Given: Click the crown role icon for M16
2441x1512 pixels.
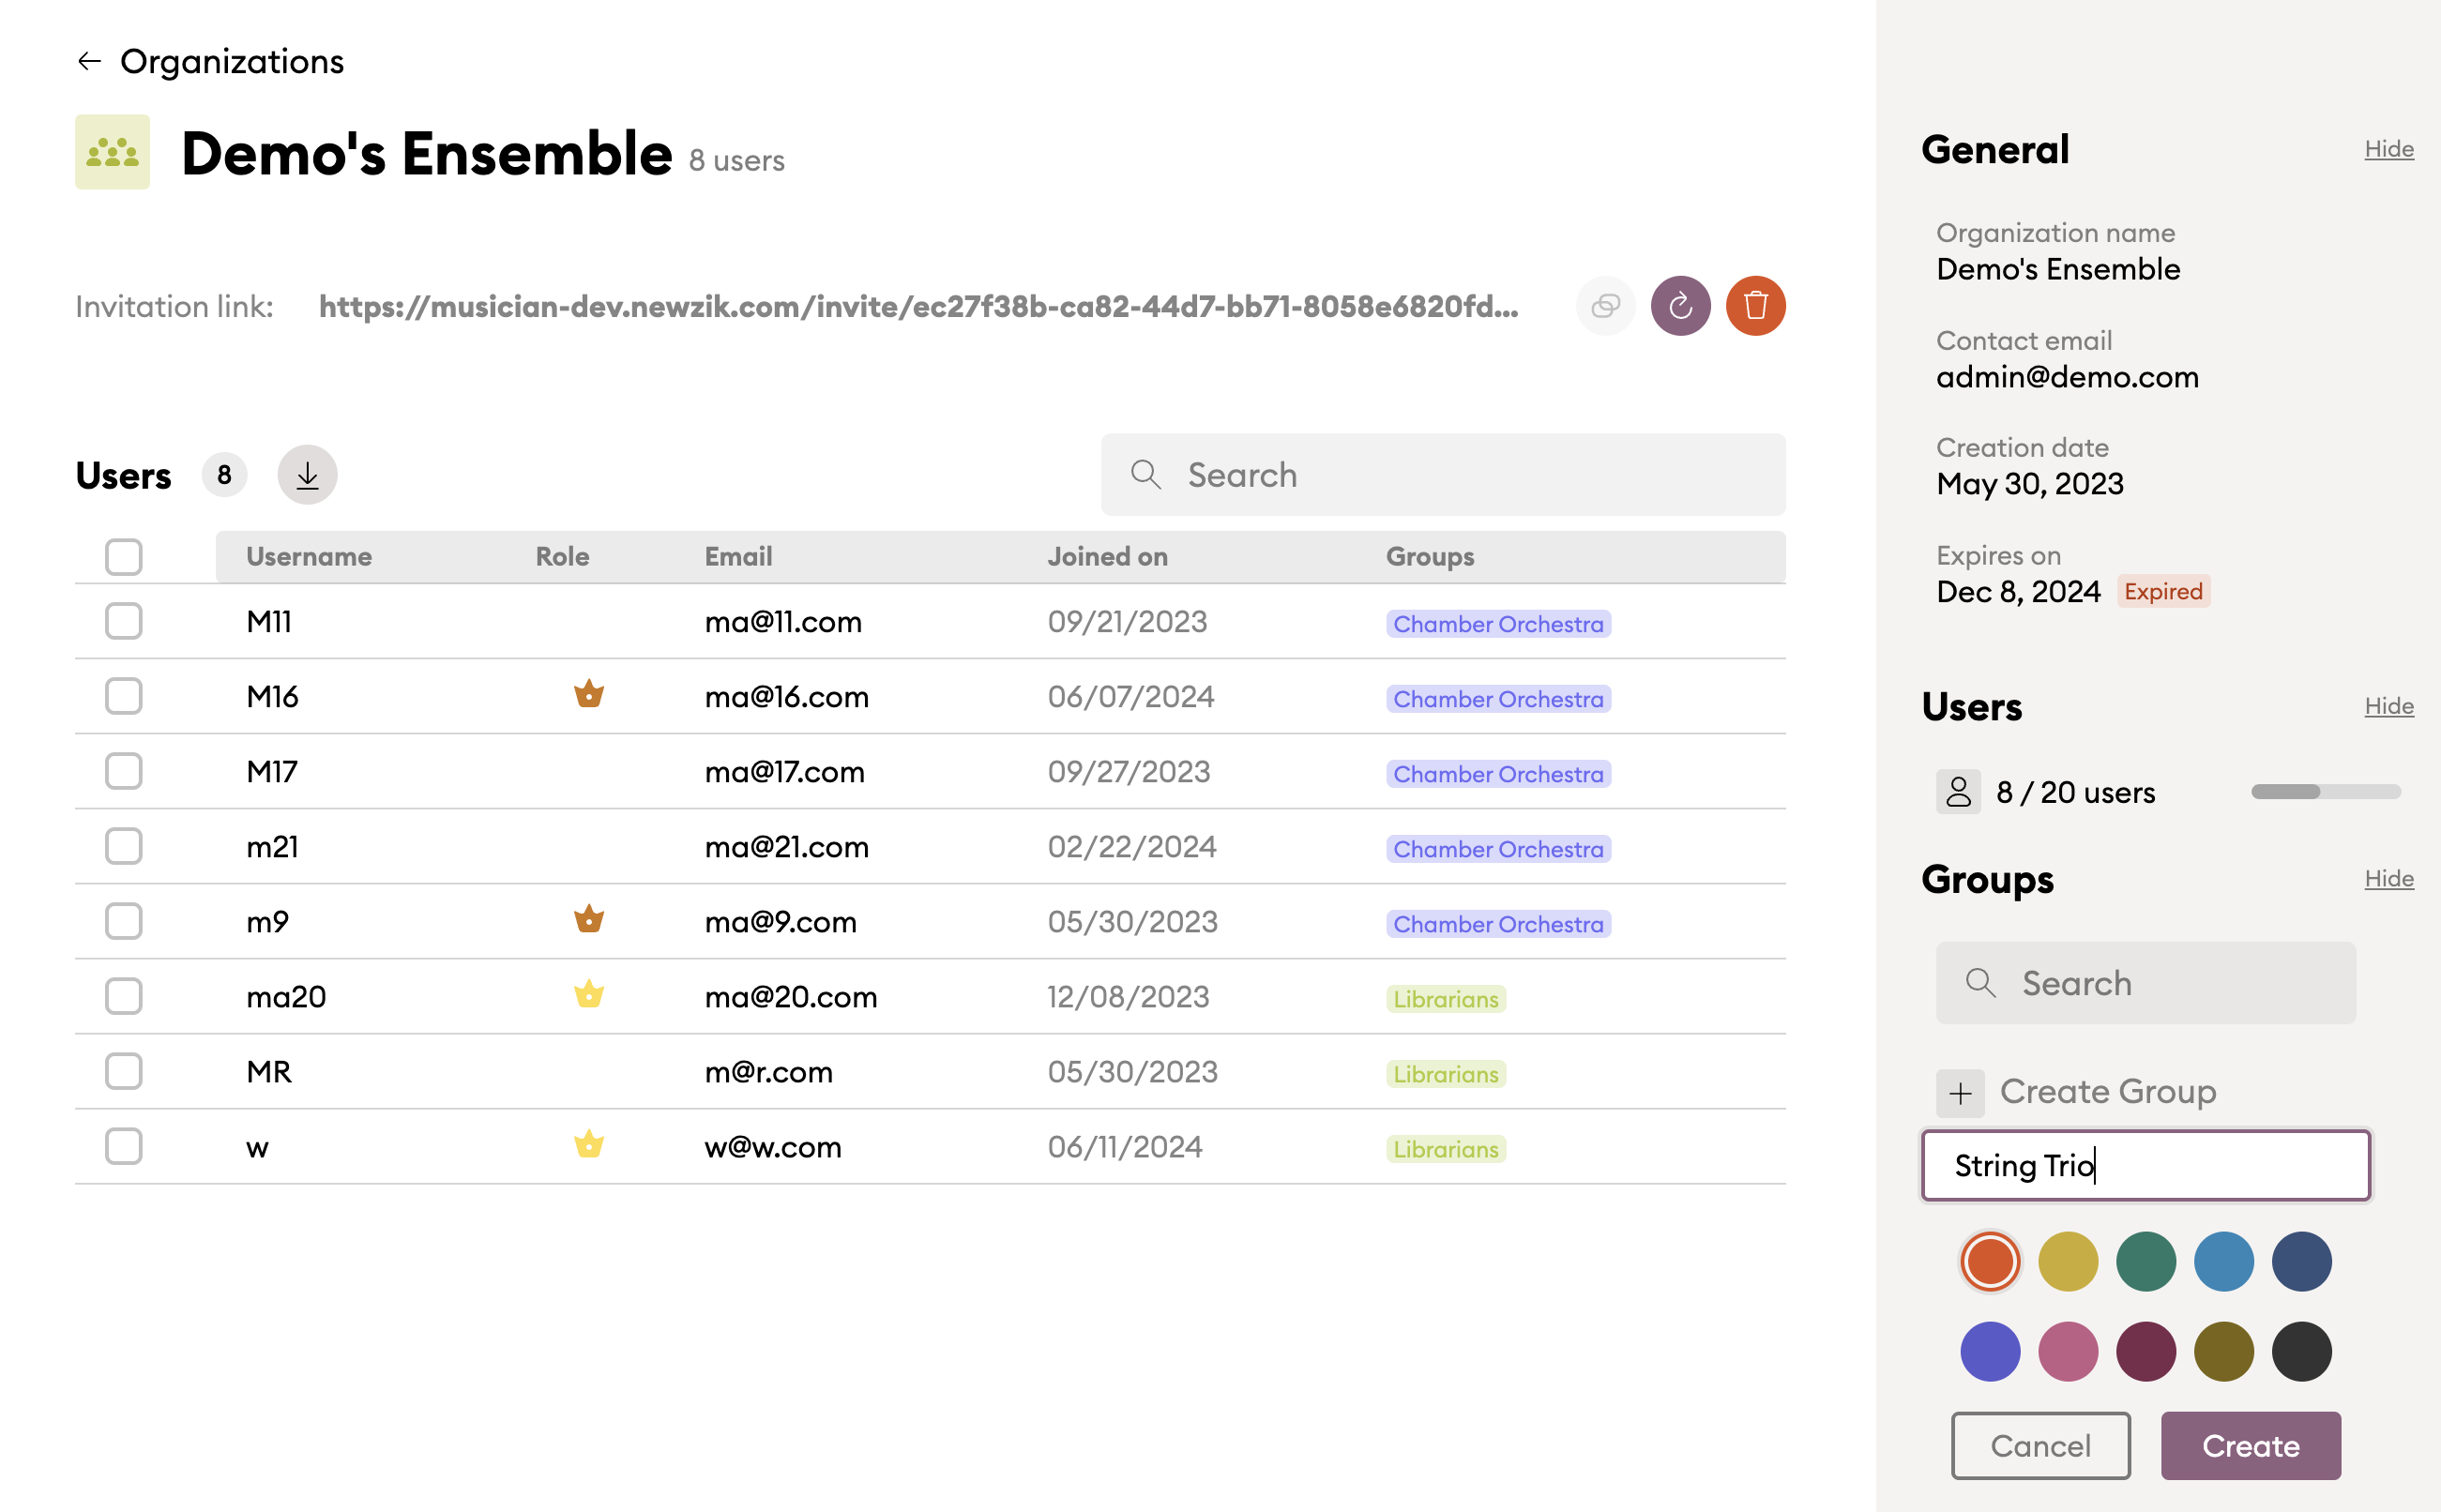Looking at the screenshot, I should [x=589, y=695].
